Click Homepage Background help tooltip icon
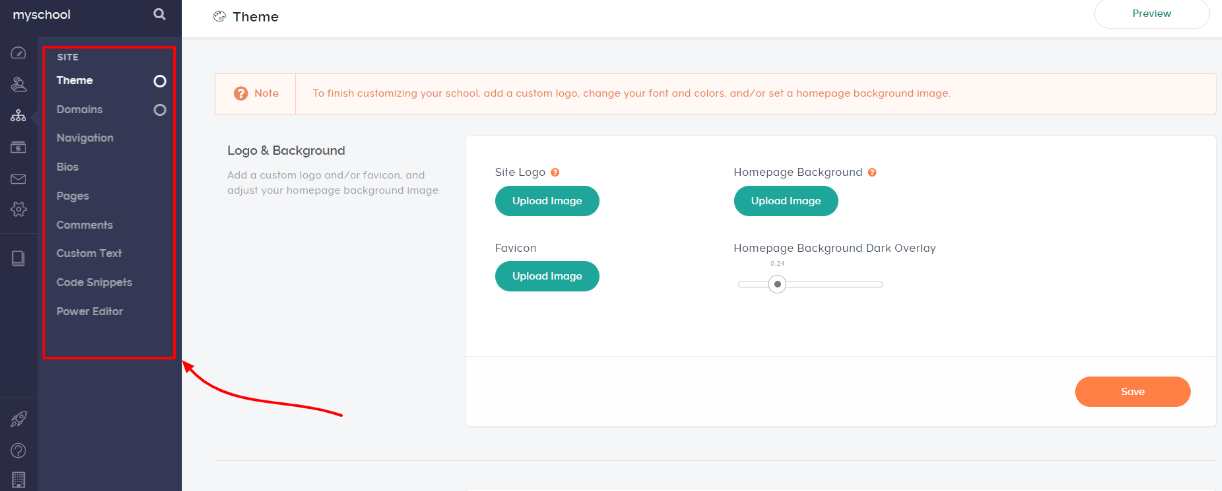 (x=872, y=173)
